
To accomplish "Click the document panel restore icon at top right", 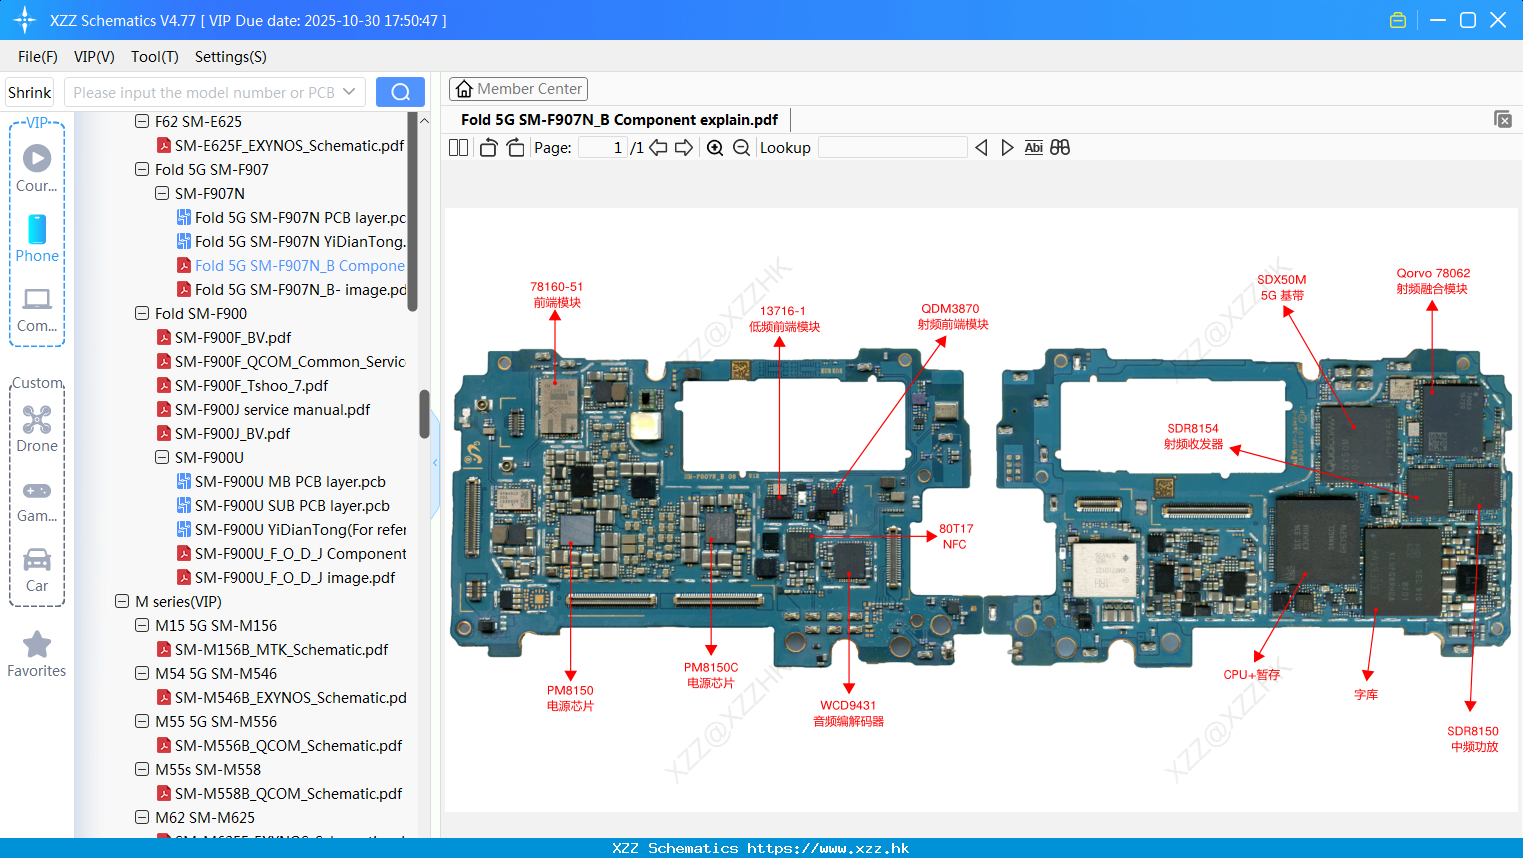I will 1502,119.
